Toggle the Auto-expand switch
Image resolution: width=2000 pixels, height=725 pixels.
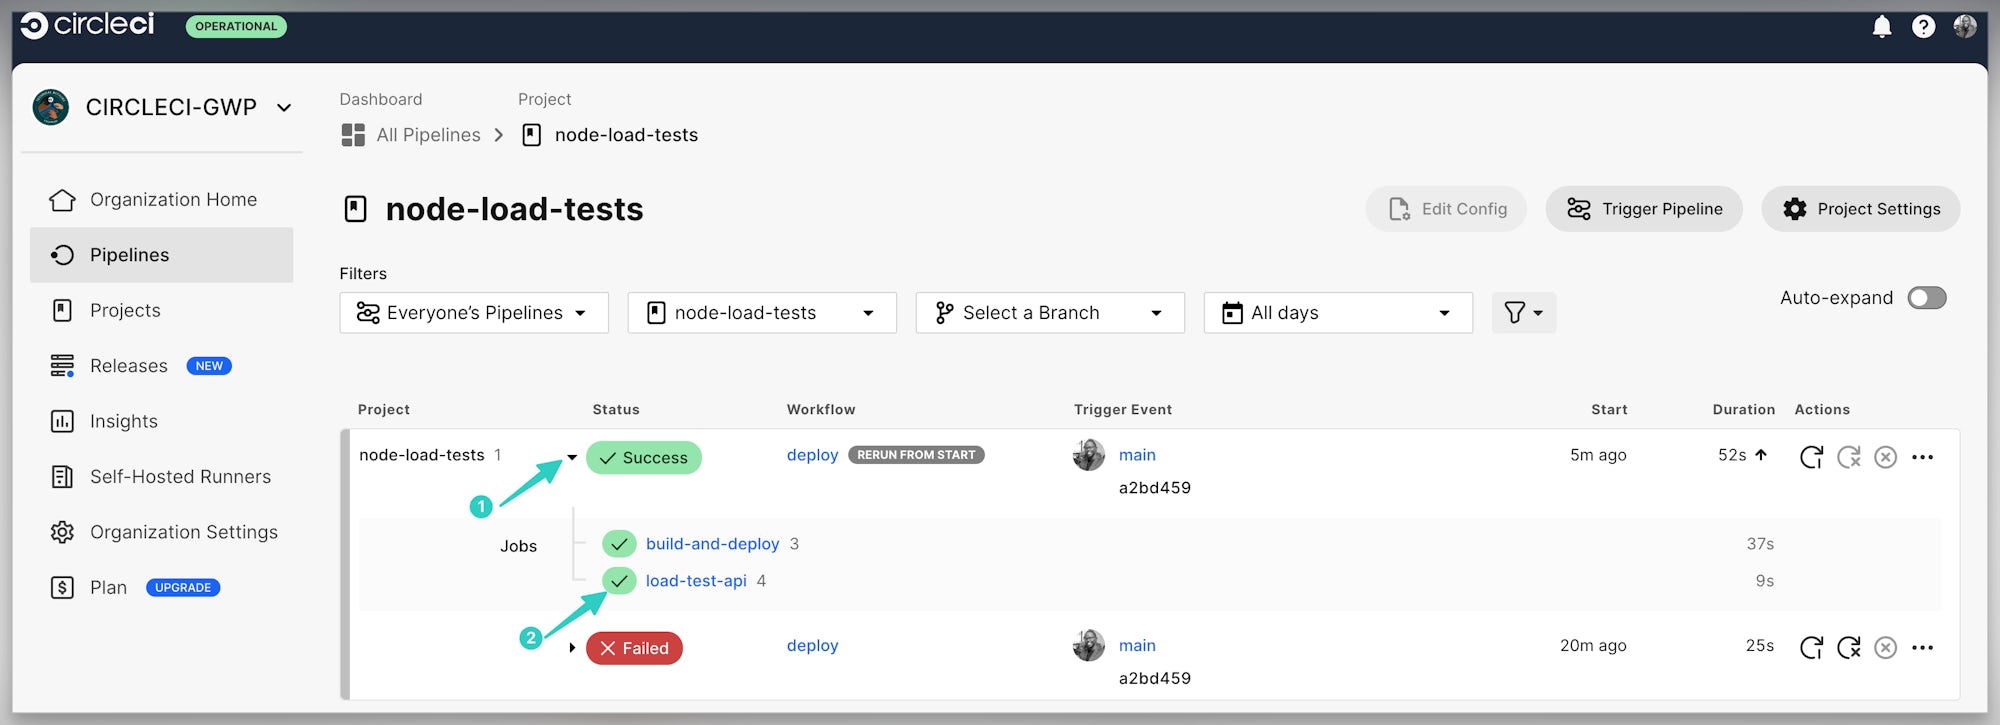1926,298
